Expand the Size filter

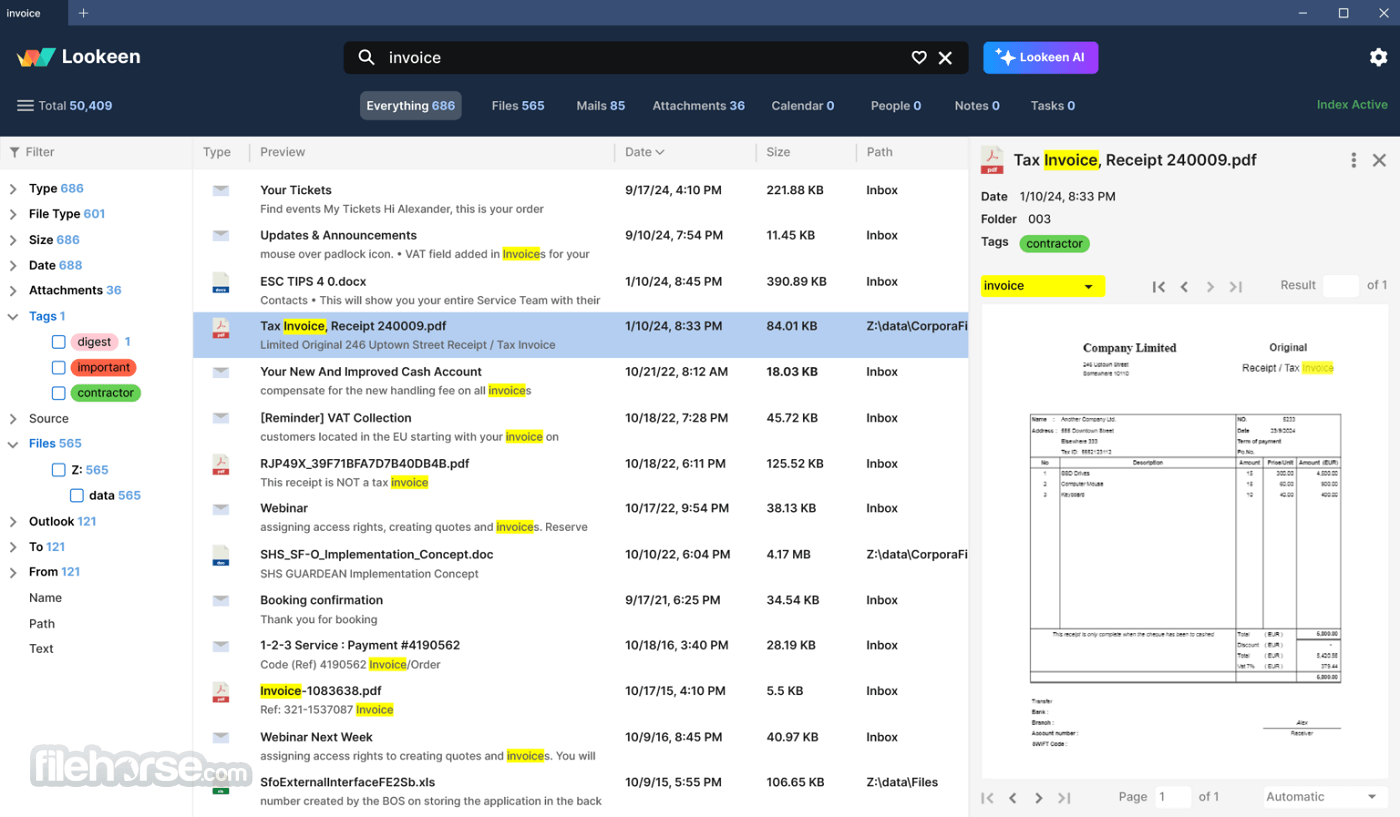13,240
